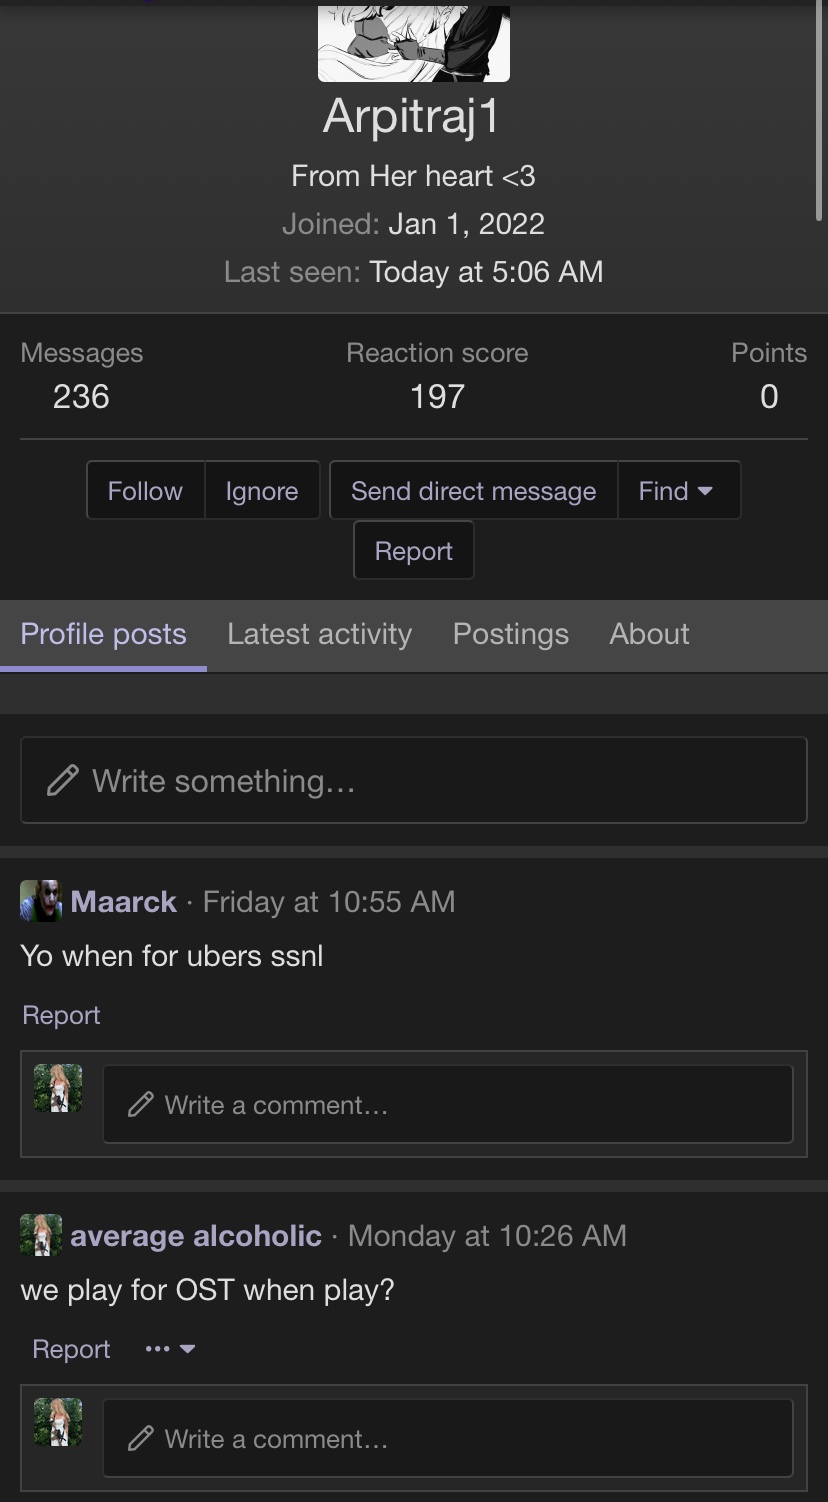Click your avatar beside Maarck's comment box
Image resolution: width=828 pixels, height=1502 pixels.
point(58,1088)
